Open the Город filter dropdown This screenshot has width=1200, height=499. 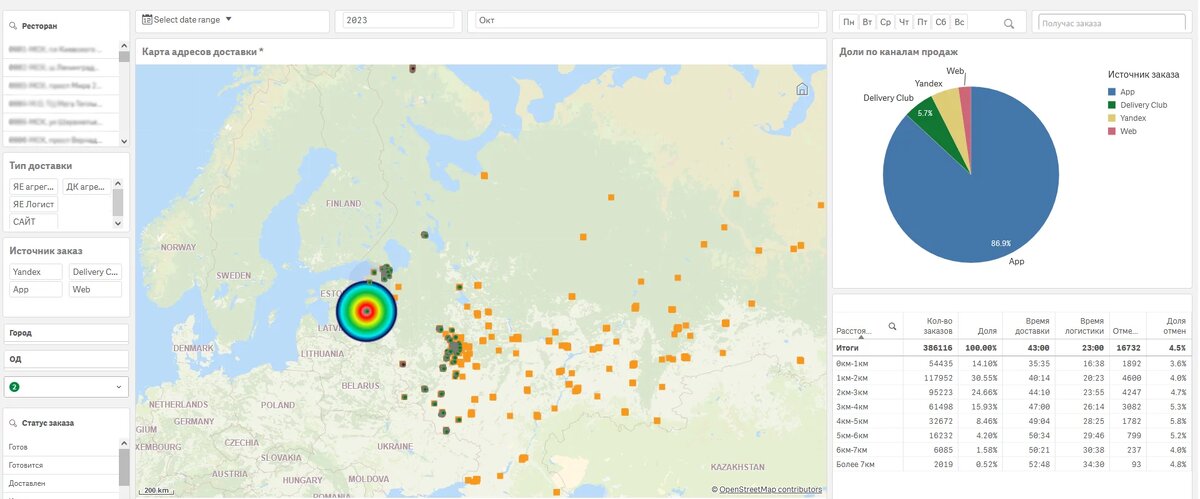66,332
